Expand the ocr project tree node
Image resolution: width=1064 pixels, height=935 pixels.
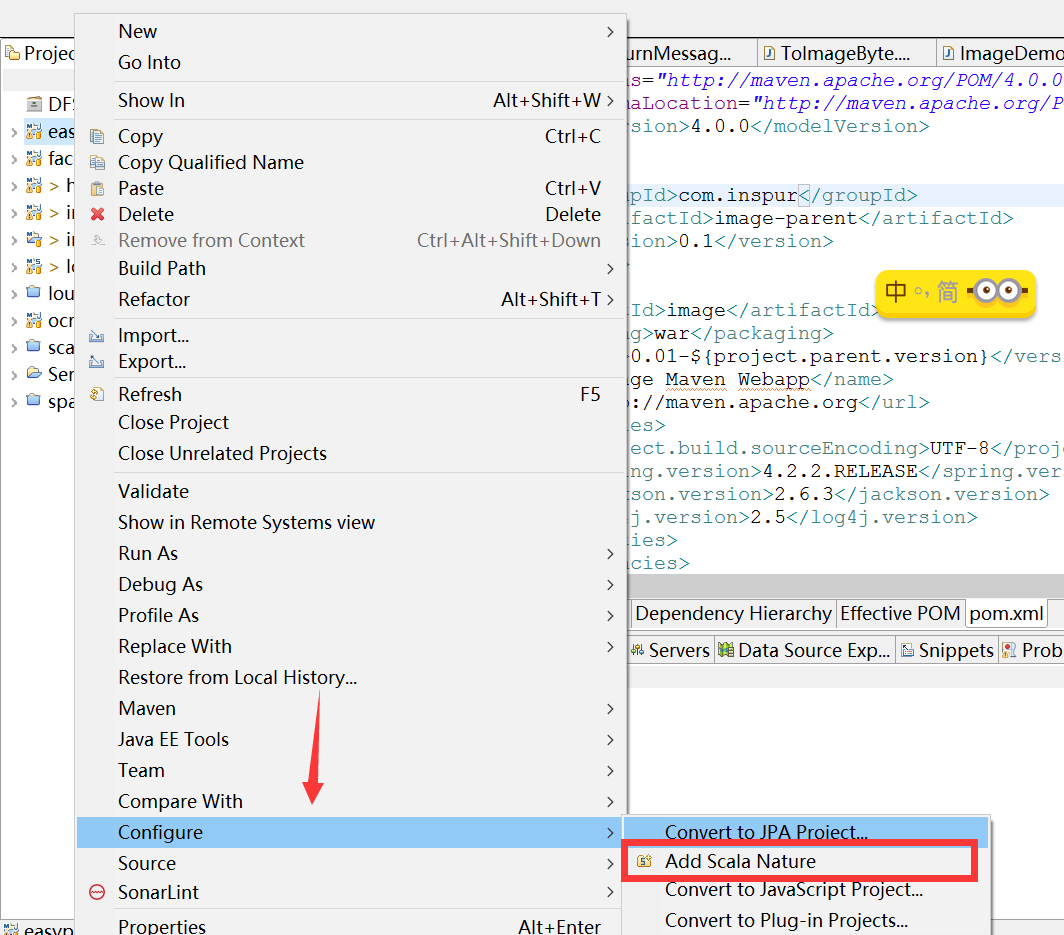point(14,321)
